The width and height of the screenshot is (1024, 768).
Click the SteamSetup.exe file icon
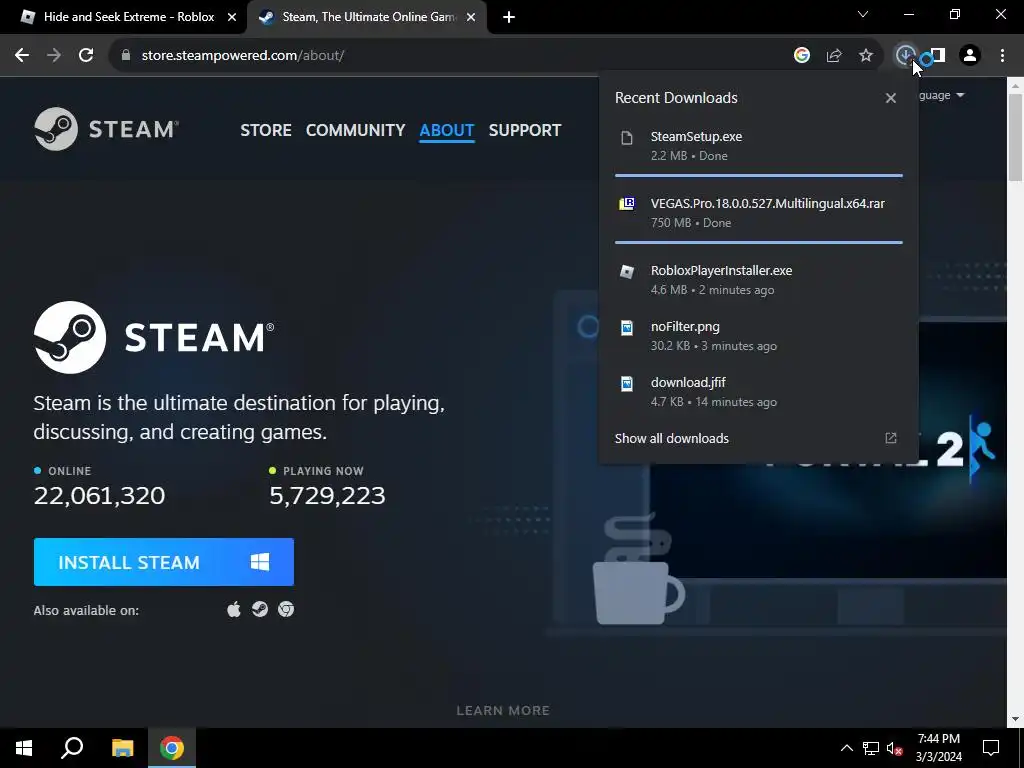[627, 138]
